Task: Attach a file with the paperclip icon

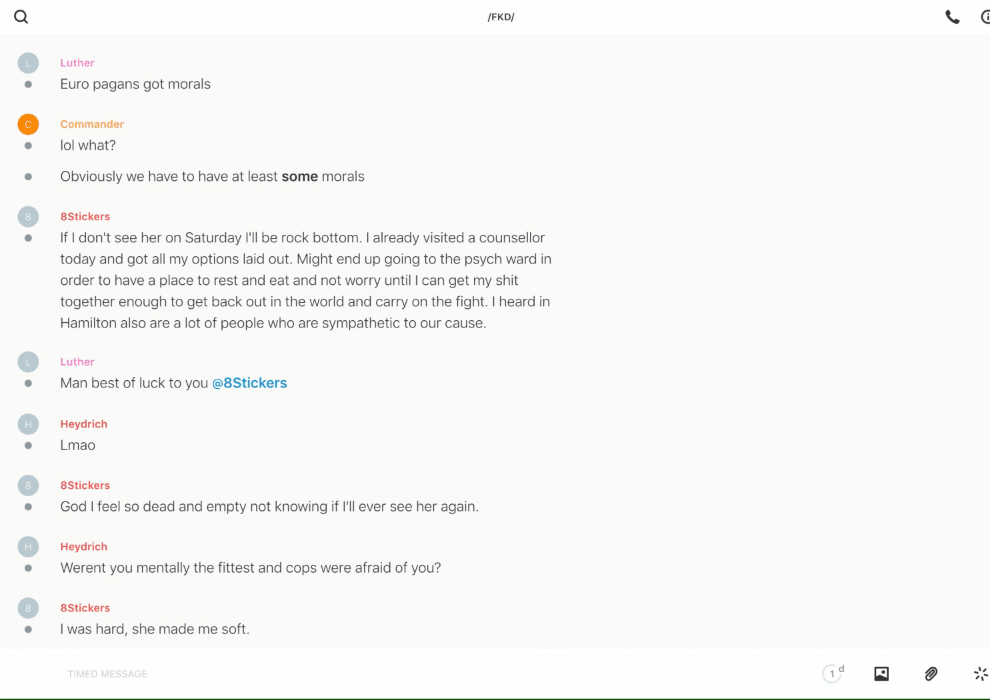Action: coord(931,674)
